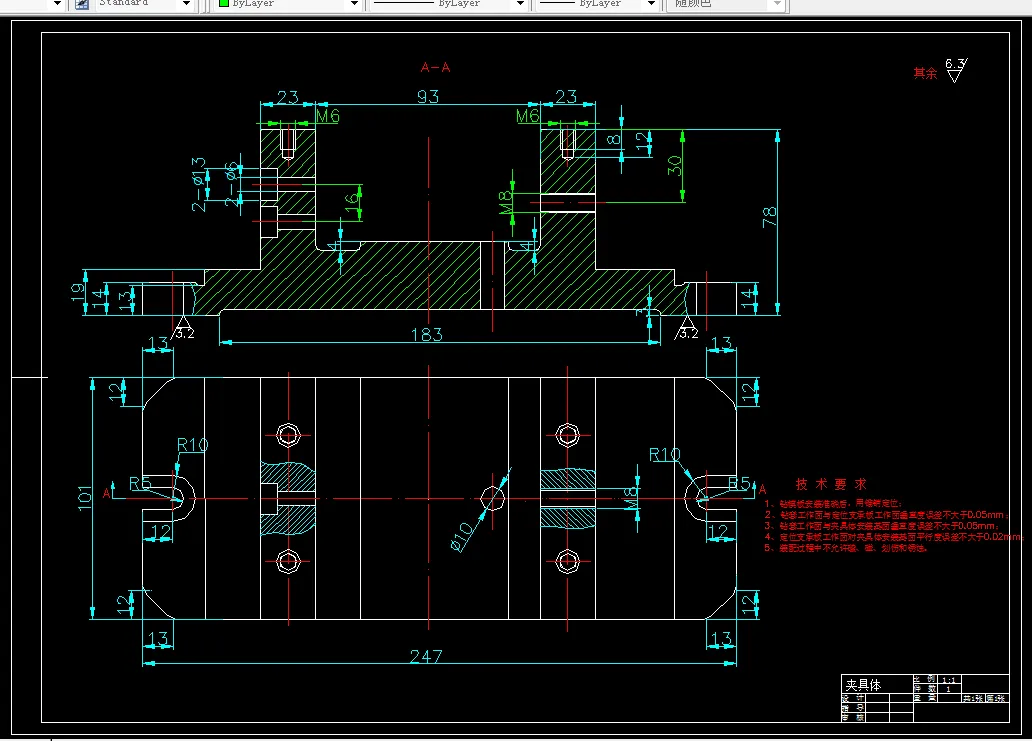Open the lineweight ByLayer dropdown arrow
Image resolution: width=1032 pixels, height=741 pixels.
651,4
